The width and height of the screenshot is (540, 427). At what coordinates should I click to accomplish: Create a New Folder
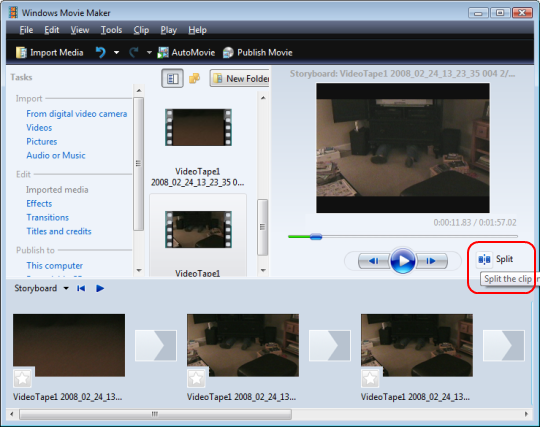tap(240, 79)
